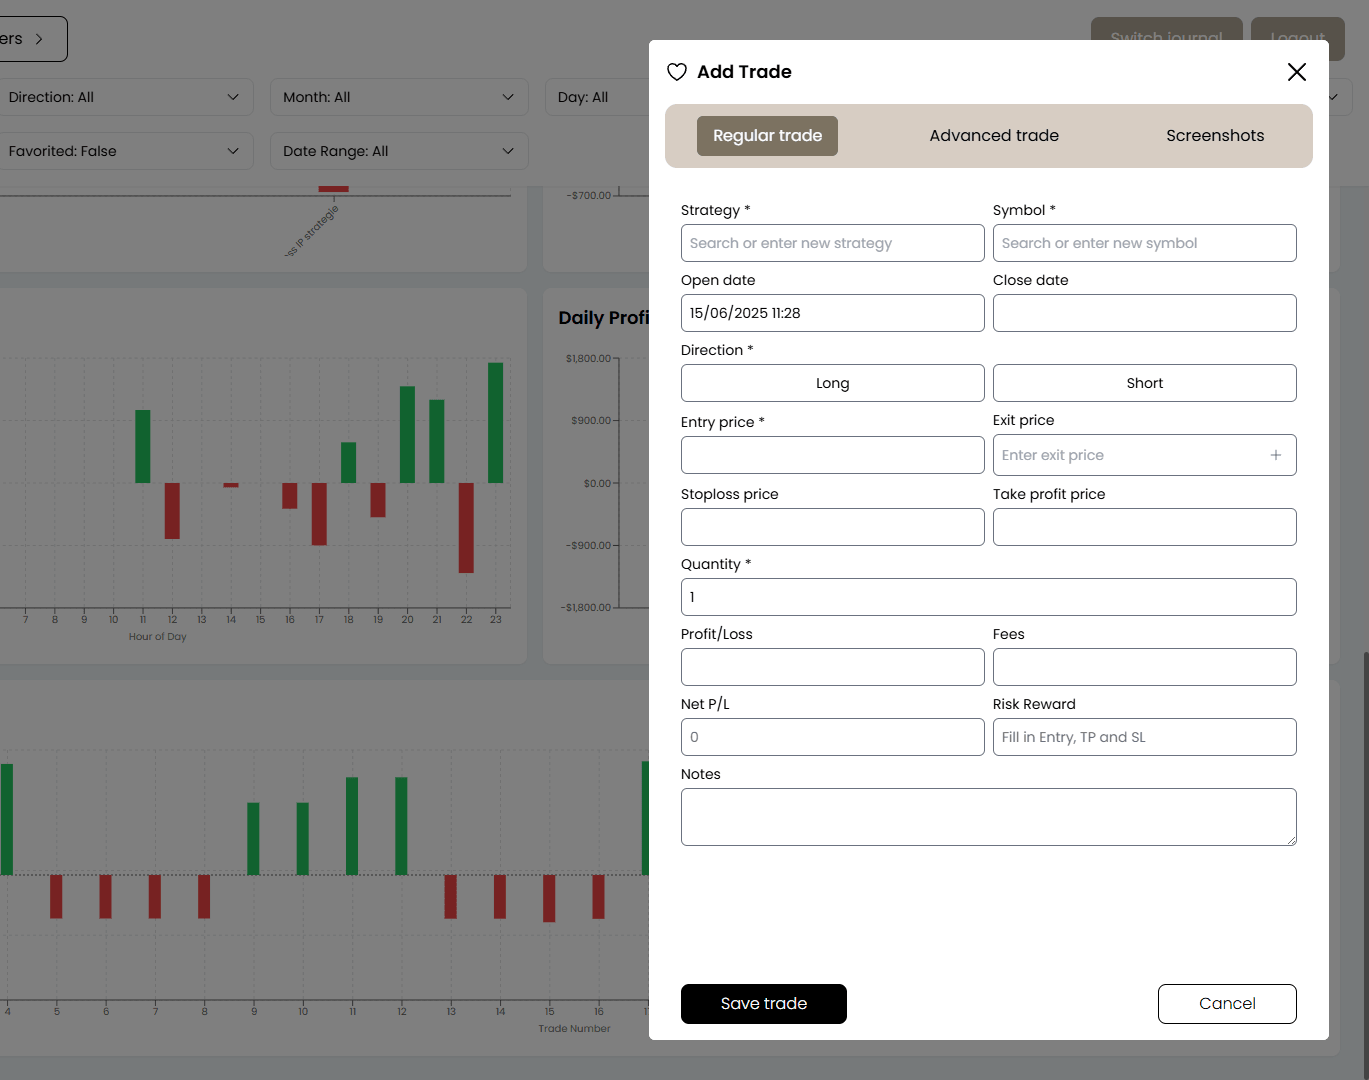The width and height of the screenshot is (1369, 1080).
Task: Click the plus icon in Exit price field
Action: tap(1276, 455)
